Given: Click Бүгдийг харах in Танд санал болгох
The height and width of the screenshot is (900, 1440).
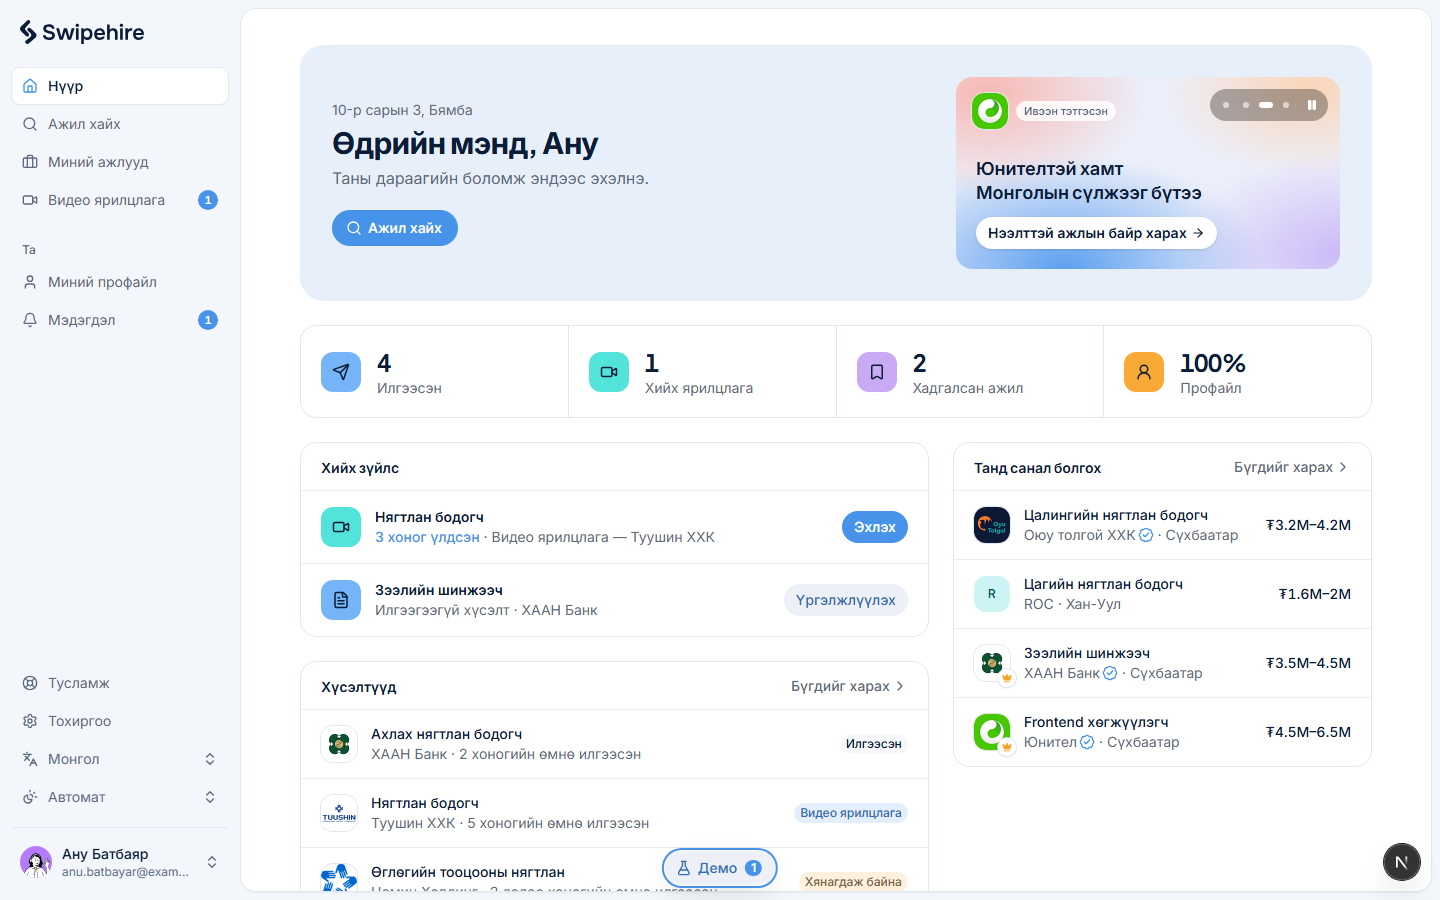Looking at the screenshot, I should click(x=1291, y=467).
